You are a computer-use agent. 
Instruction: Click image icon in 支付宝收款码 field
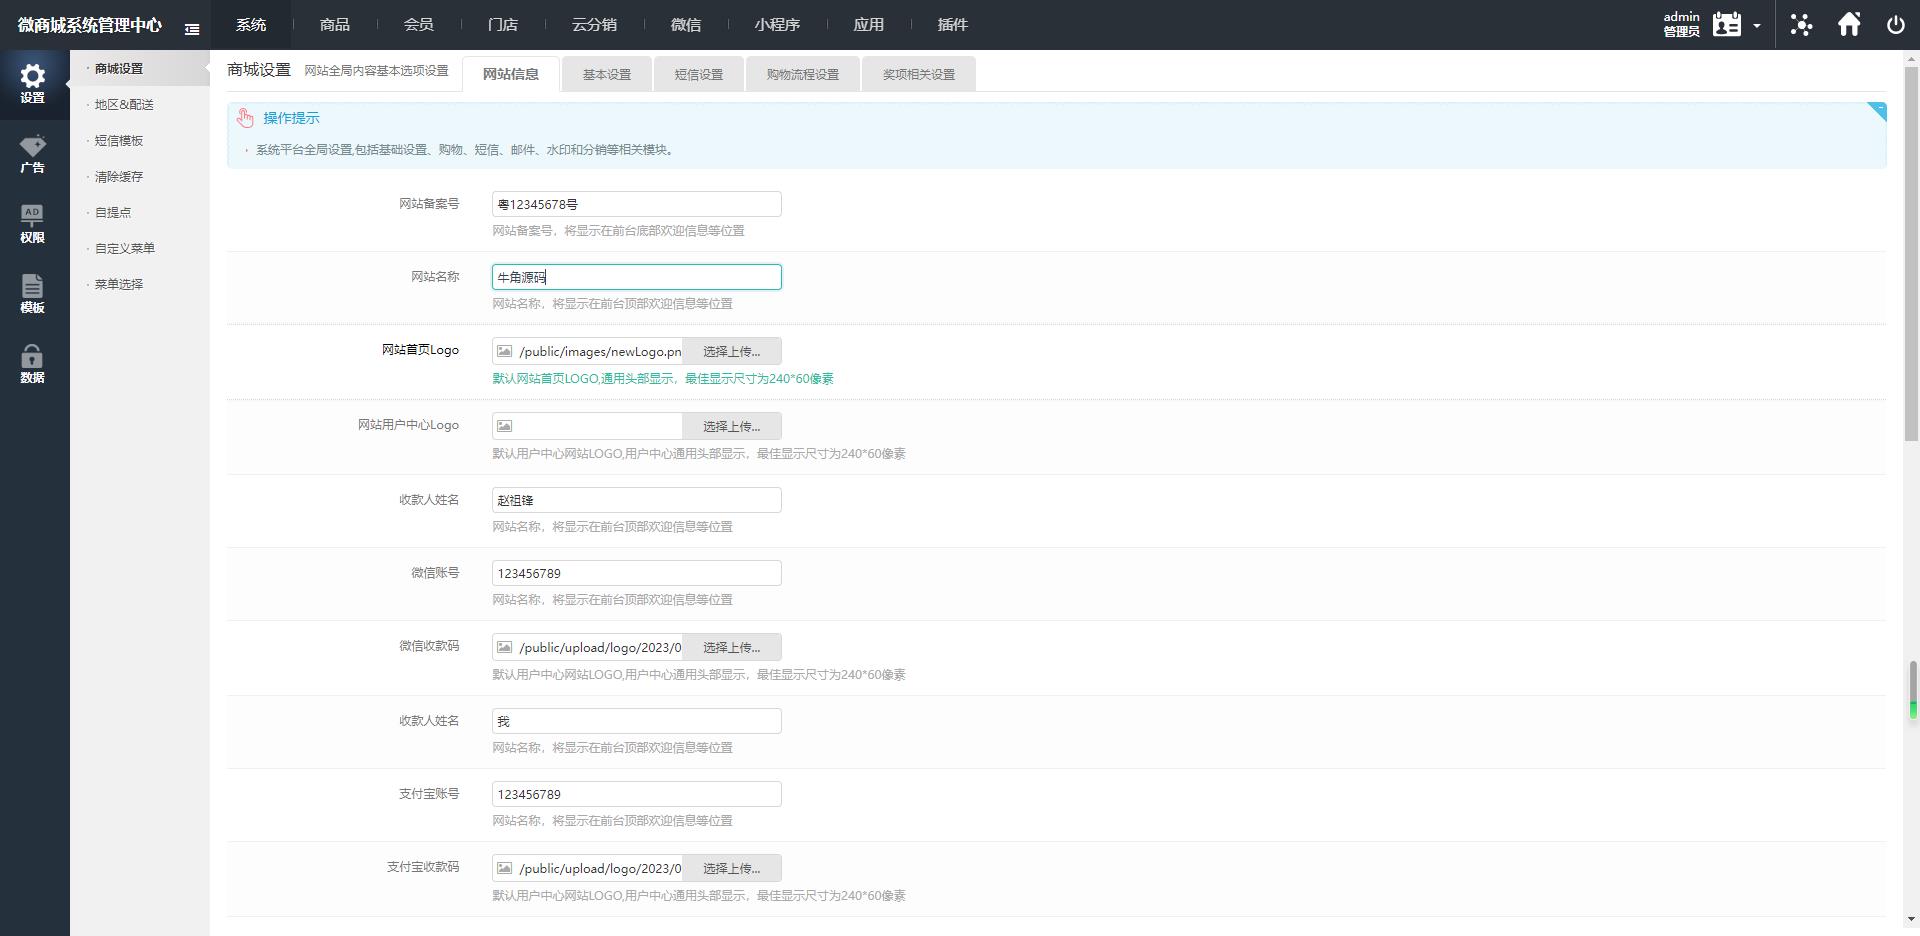click(505, 868)
